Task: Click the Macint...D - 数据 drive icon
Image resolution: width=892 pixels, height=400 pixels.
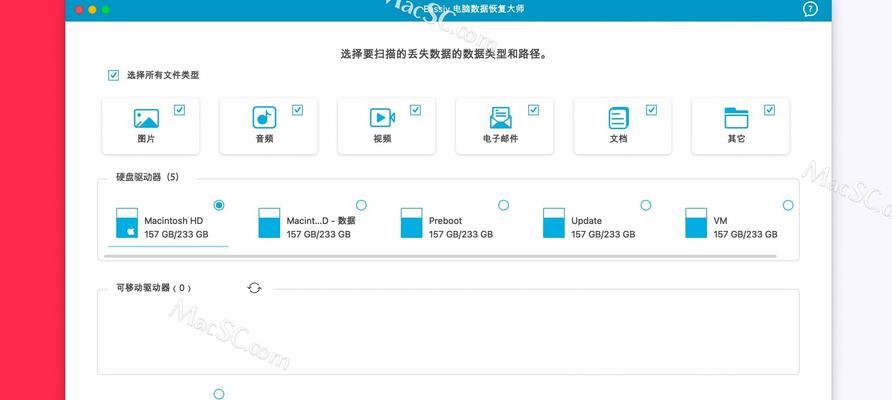Action: (x=269, y=222)
